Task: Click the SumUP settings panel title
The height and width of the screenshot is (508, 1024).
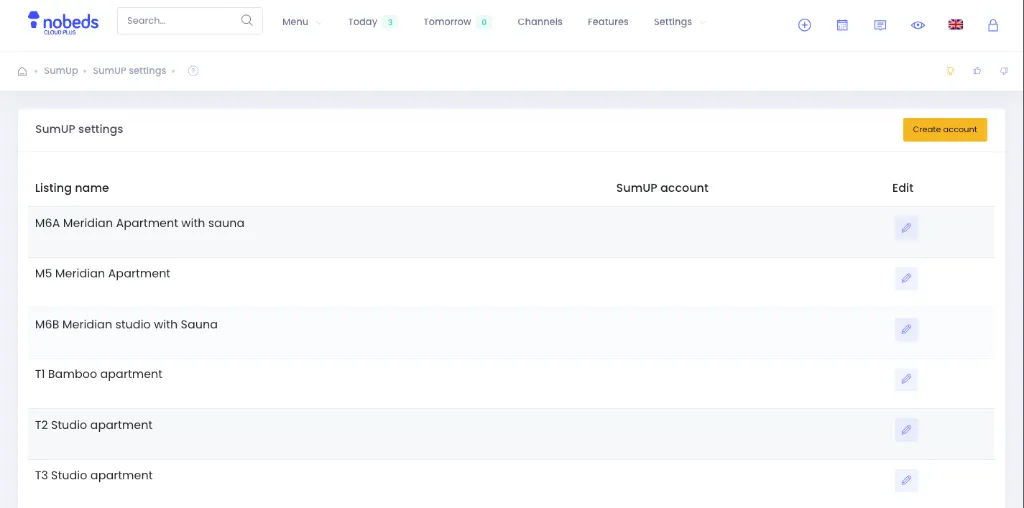Action: click(x=79, y=129)
